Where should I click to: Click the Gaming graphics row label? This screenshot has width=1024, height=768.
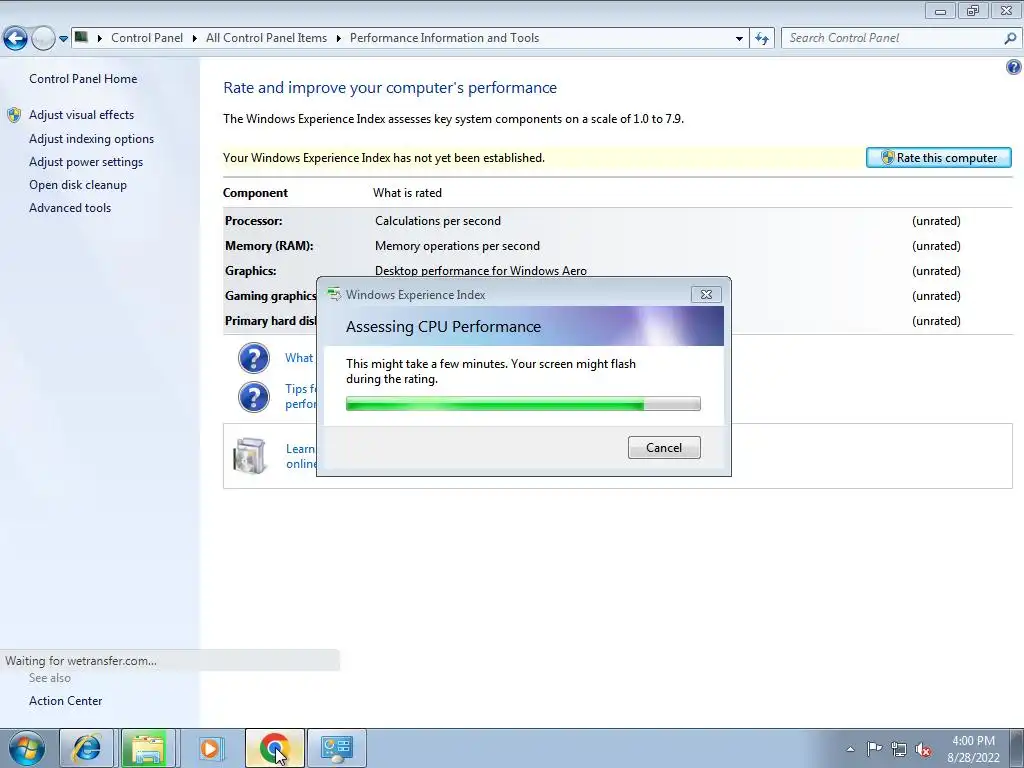pyautogui.click(x=270, y=296)
